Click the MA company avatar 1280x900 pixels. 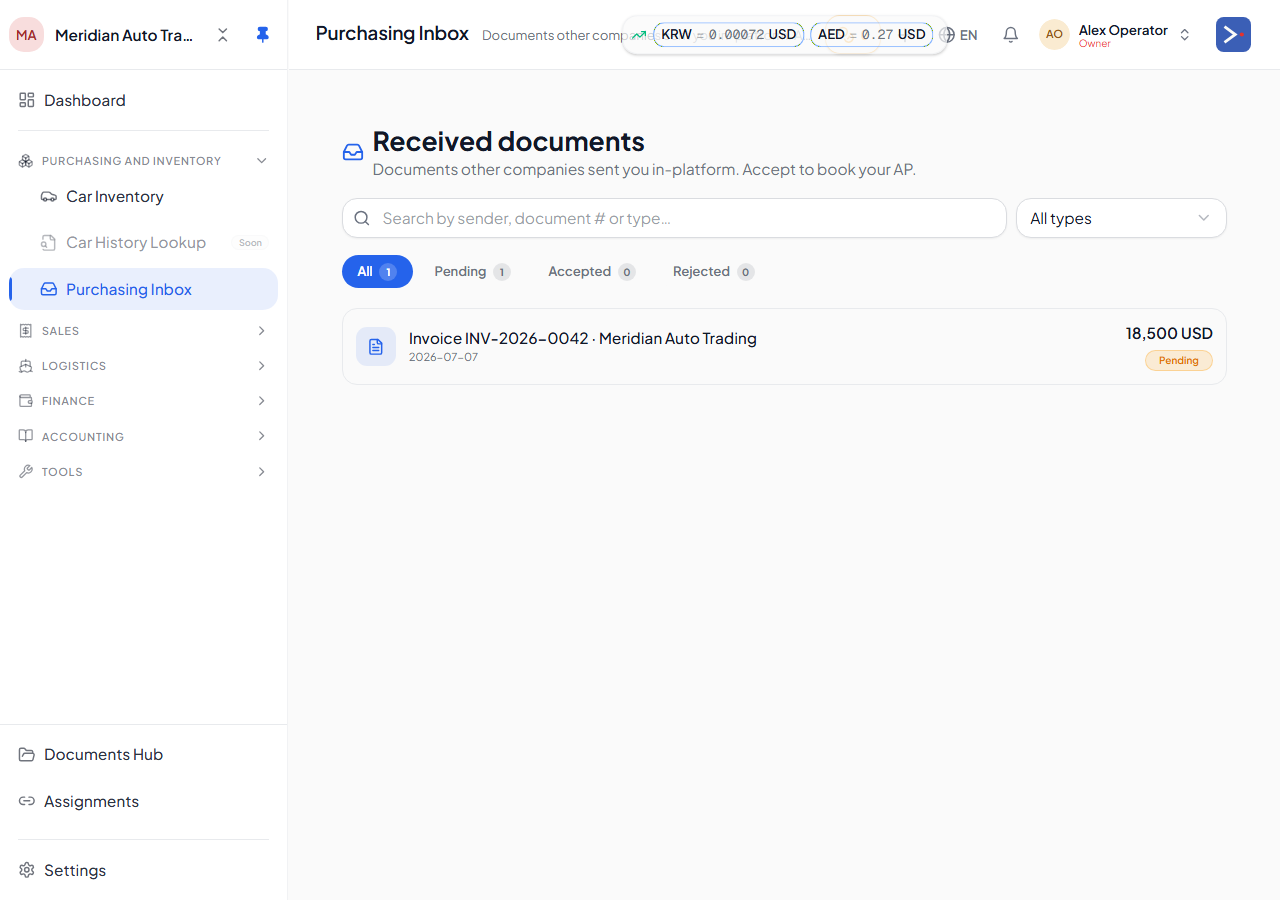click(26, 35)
